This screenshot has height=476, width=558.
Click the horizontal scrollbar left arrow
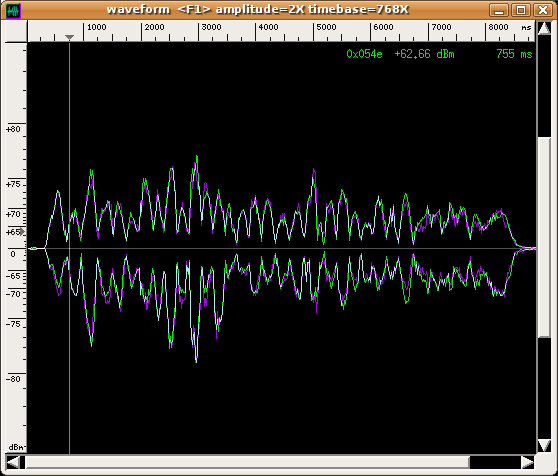click(x=13, y=462)
